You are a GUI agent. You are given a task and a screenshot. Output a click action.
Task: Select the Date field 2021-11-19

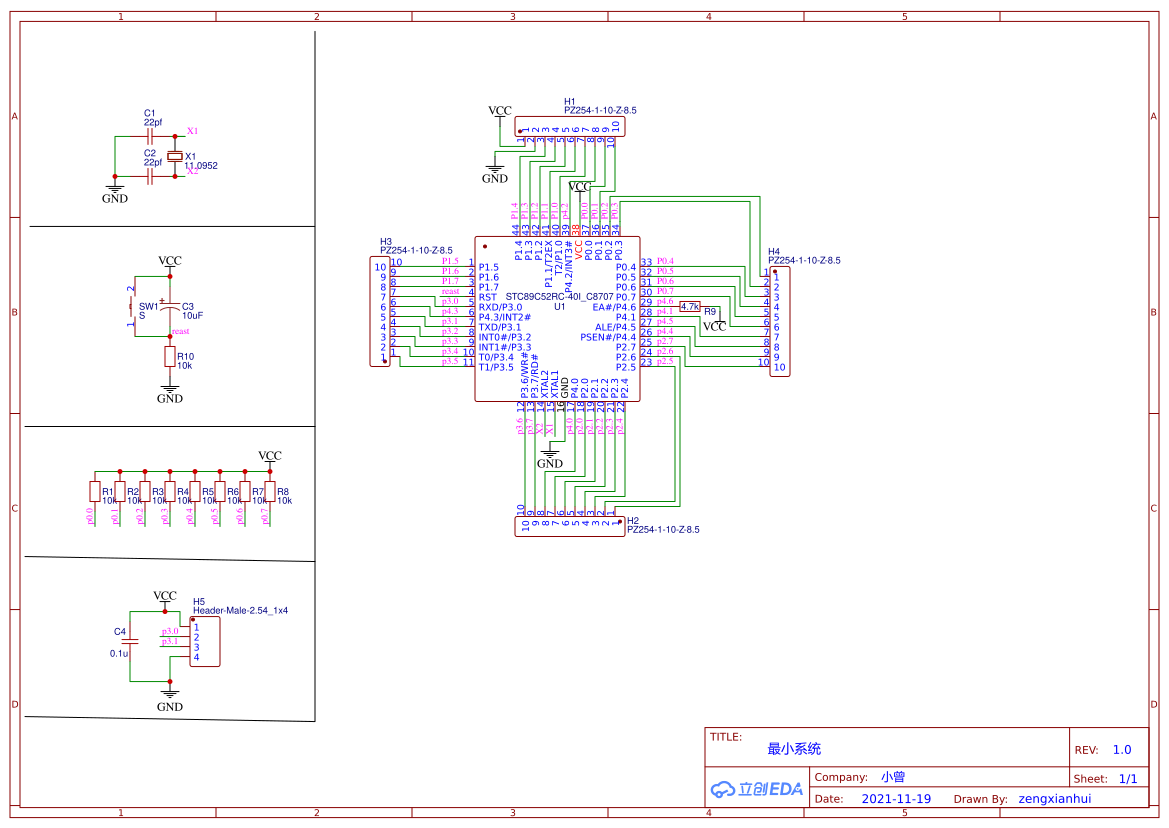(896, 798)
